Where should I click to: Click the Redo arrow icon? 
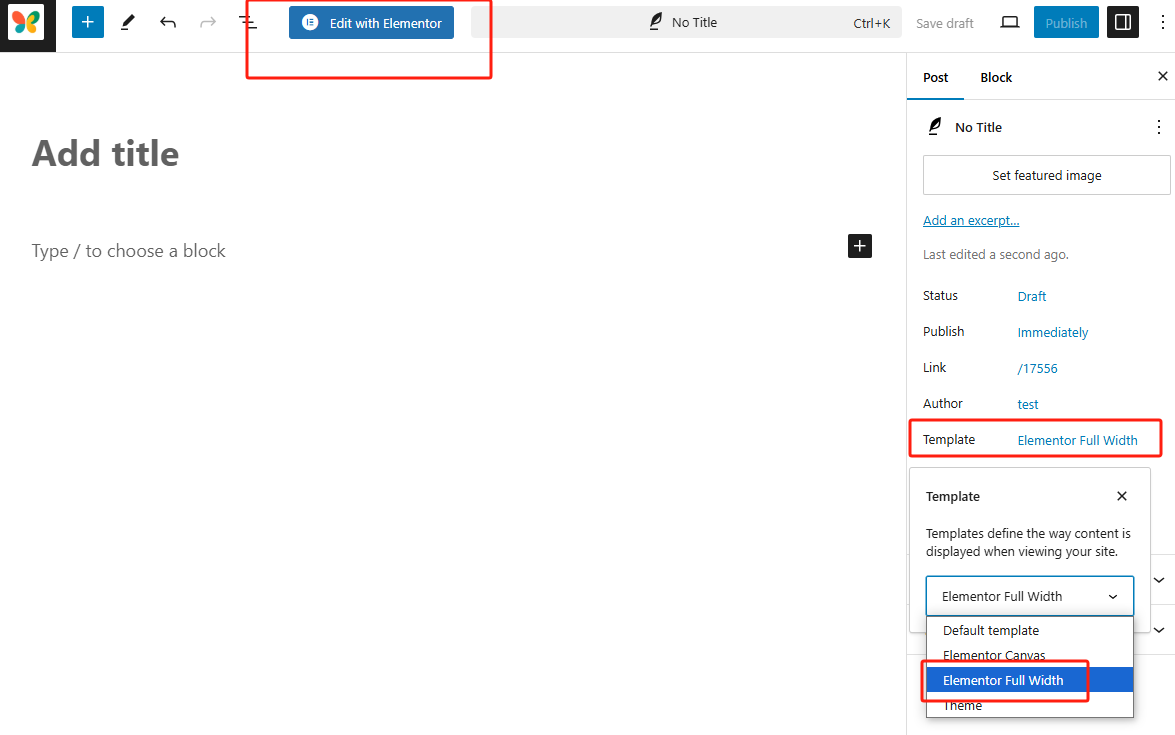(208, 22)
